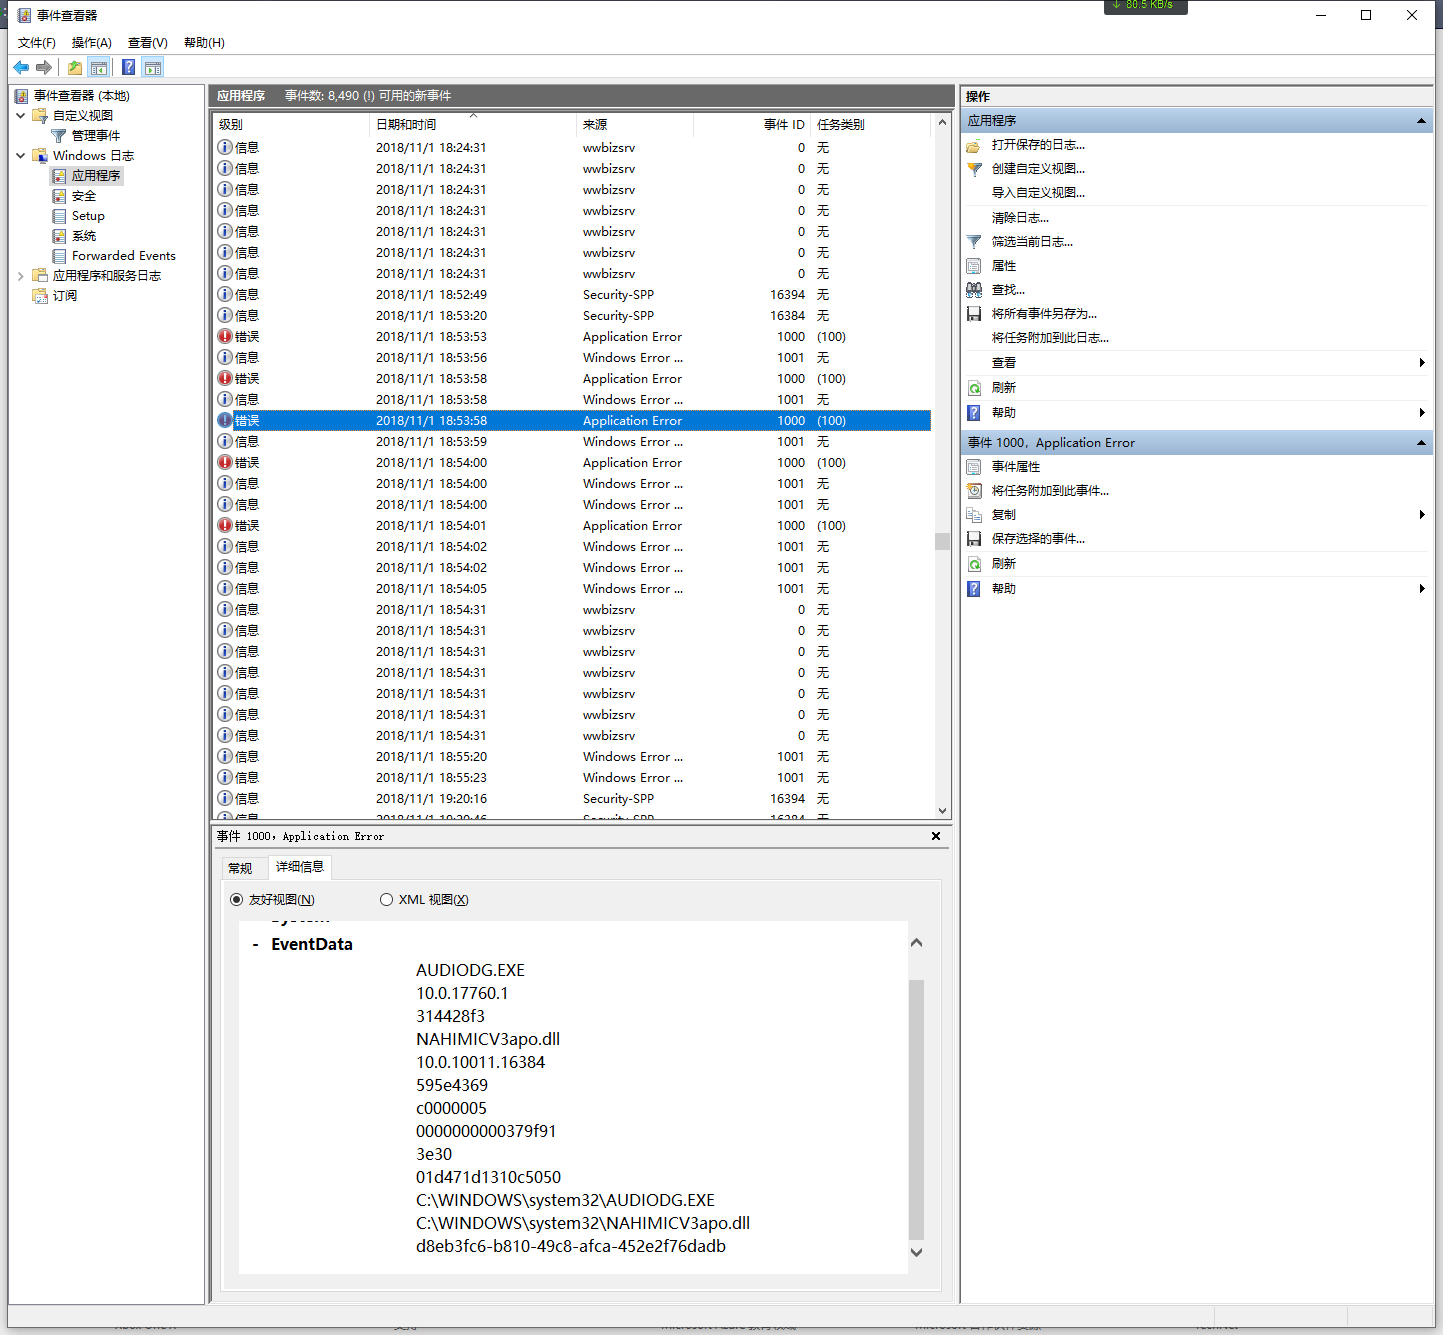Sort by the 任务类别 column header
This screenshot has height=1335, width=1443.
pyautogui.click(x=870, y=125)
